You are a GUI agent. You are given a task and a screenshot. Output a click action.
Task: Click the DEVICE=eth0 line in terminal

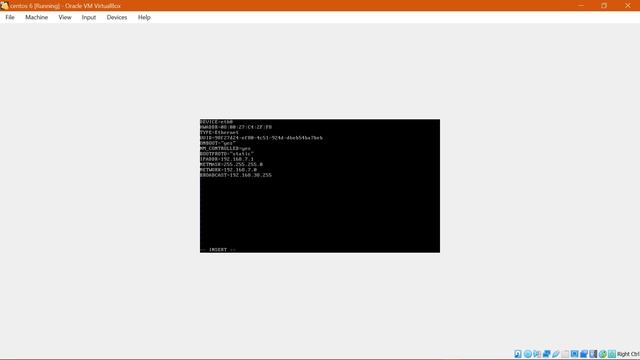(216, 122)
